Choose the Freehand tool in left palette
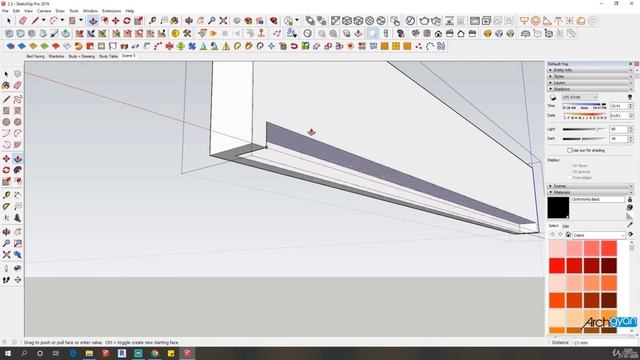 [18, 99]
